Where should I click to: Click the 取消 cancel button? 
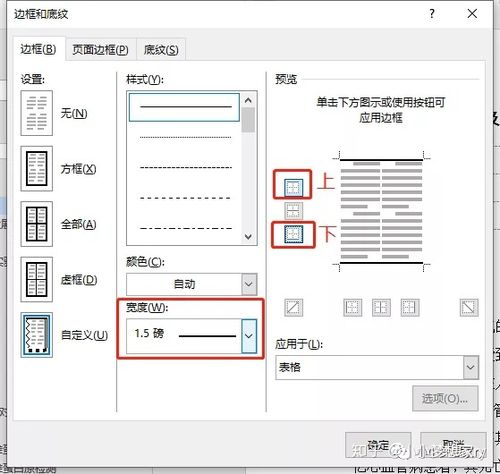click(x=453, y=445)
